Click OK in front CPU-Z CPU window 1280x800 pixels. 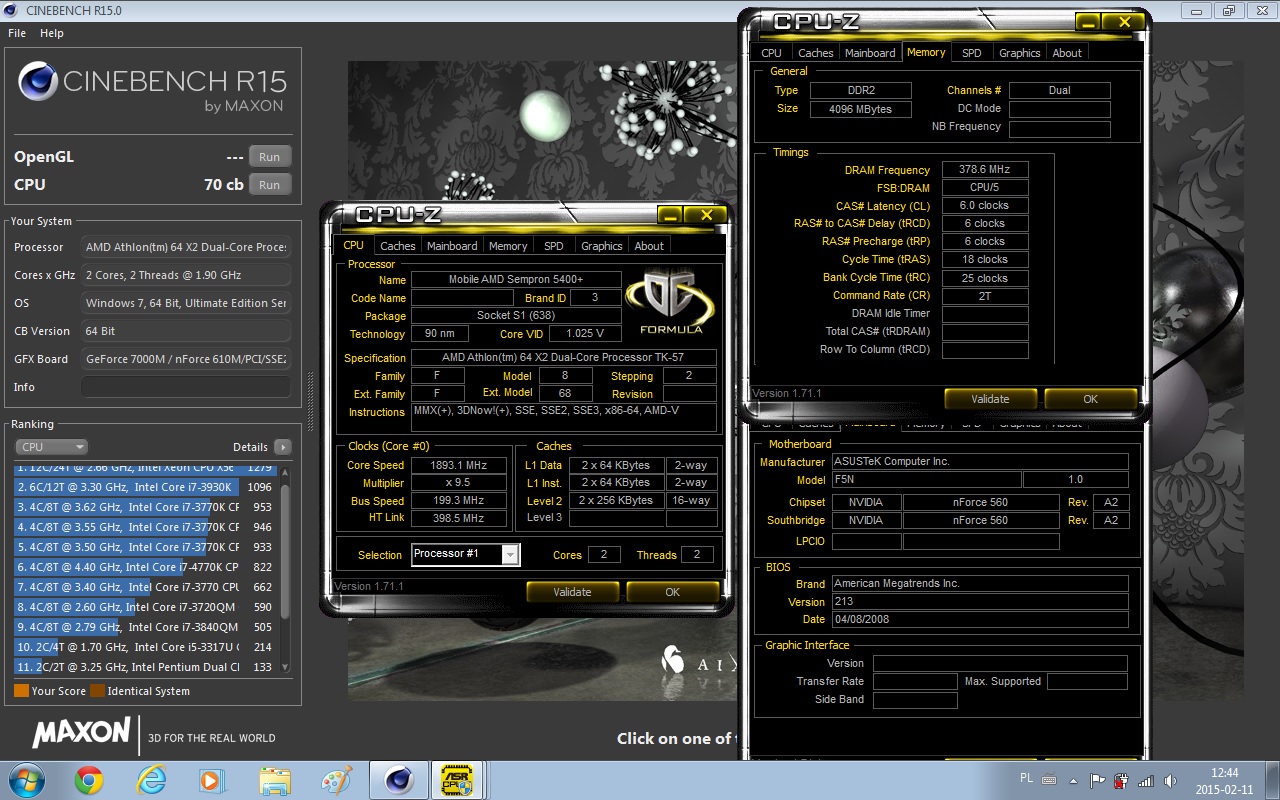(672, 592)
